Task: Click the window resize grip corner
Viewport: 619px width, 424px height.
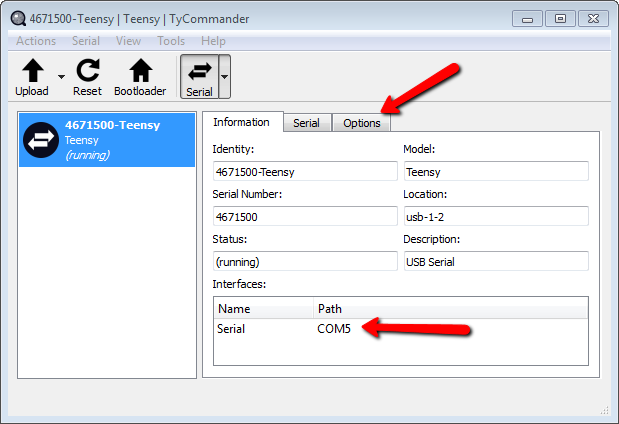Action: point(604,411)
